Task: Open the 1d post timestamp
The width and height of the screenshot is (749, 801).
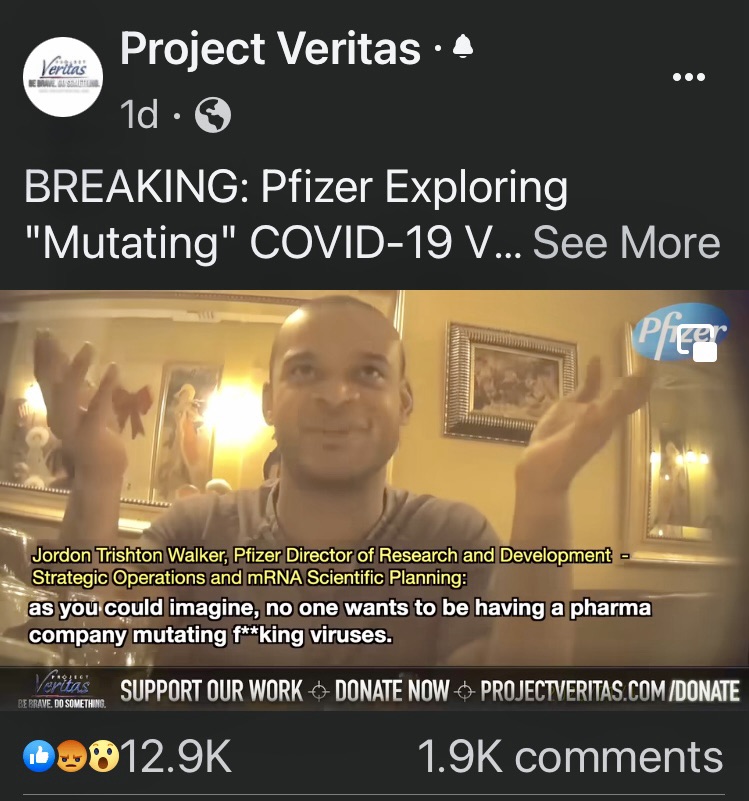Action: coord(139,114)
